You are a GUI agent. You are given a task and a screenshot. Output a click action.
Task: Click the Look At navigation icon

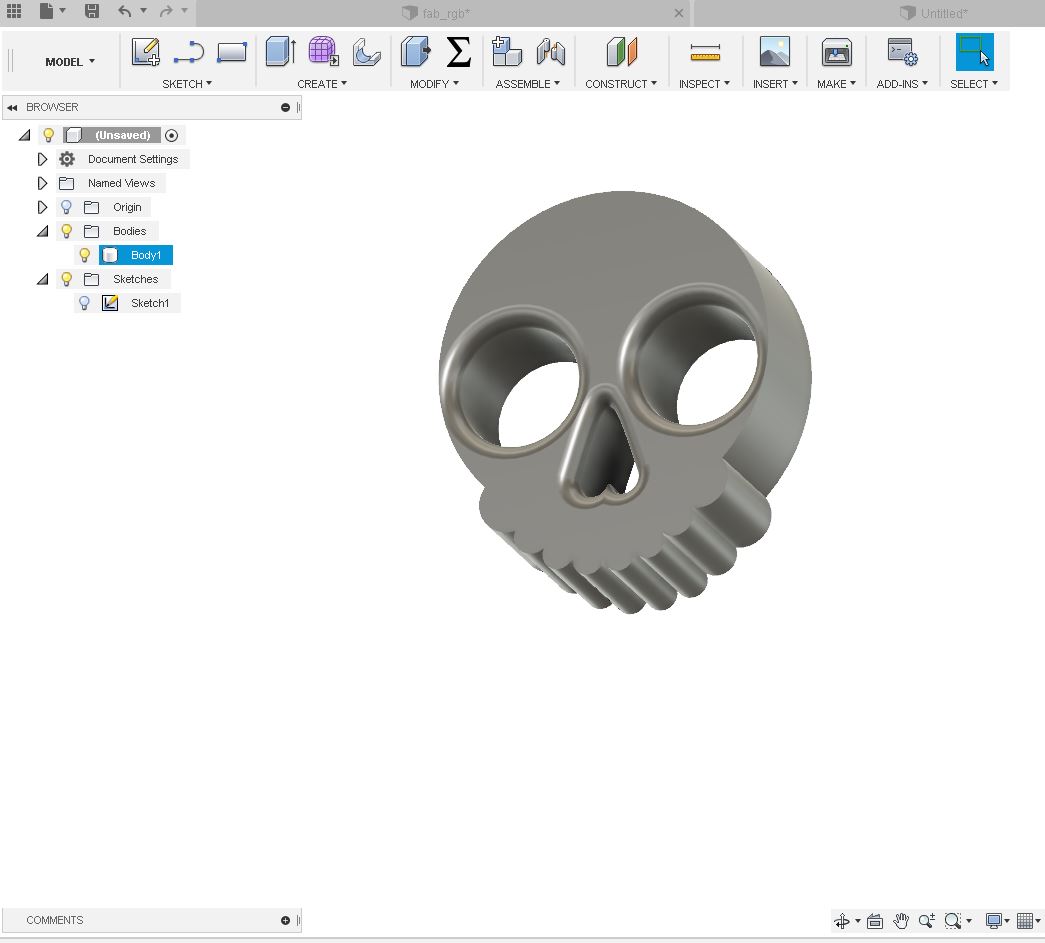tap(875, 921)
